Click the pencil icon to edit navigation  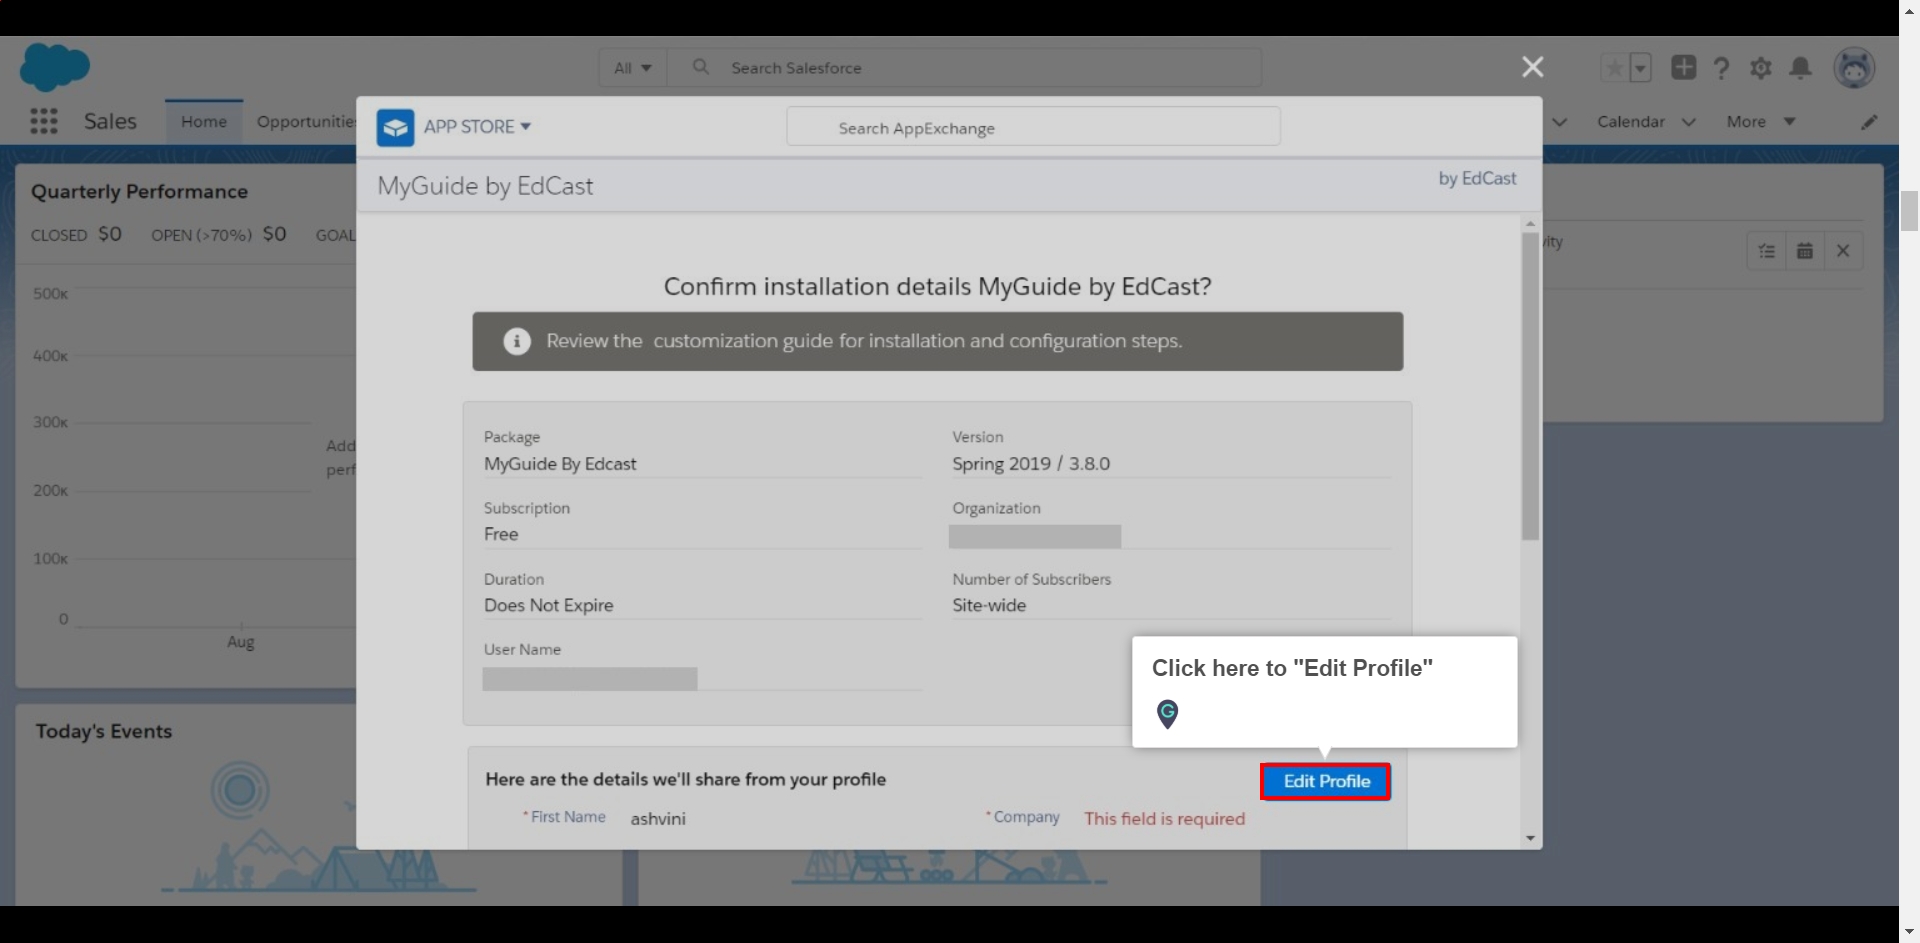[1869, 122]
